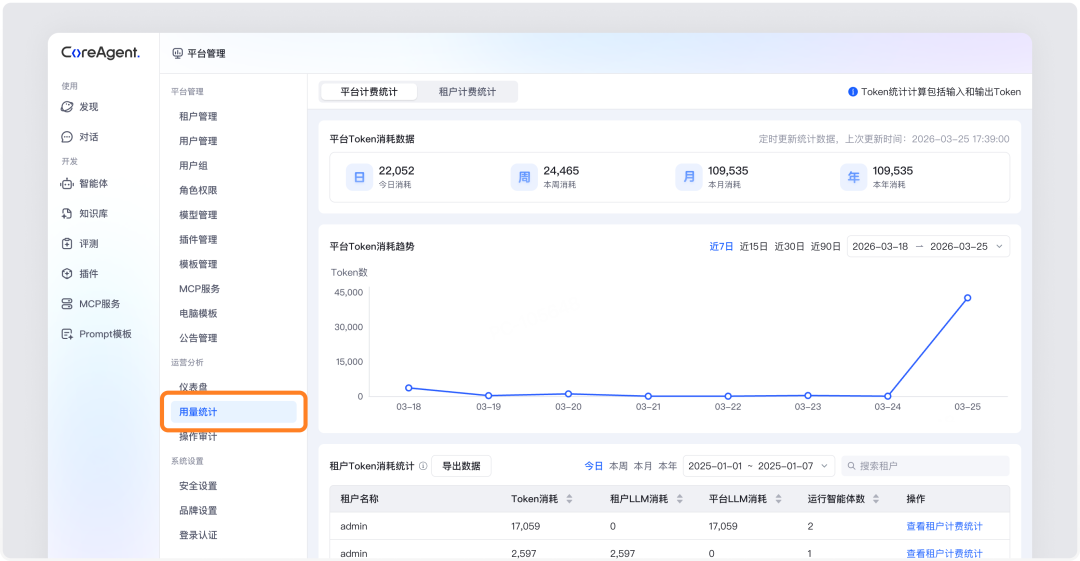Image resolution: width=1080 pixels, height=561 pixels.
Task: Click the 03-25 data point on chart
Action: pos(968,298)
